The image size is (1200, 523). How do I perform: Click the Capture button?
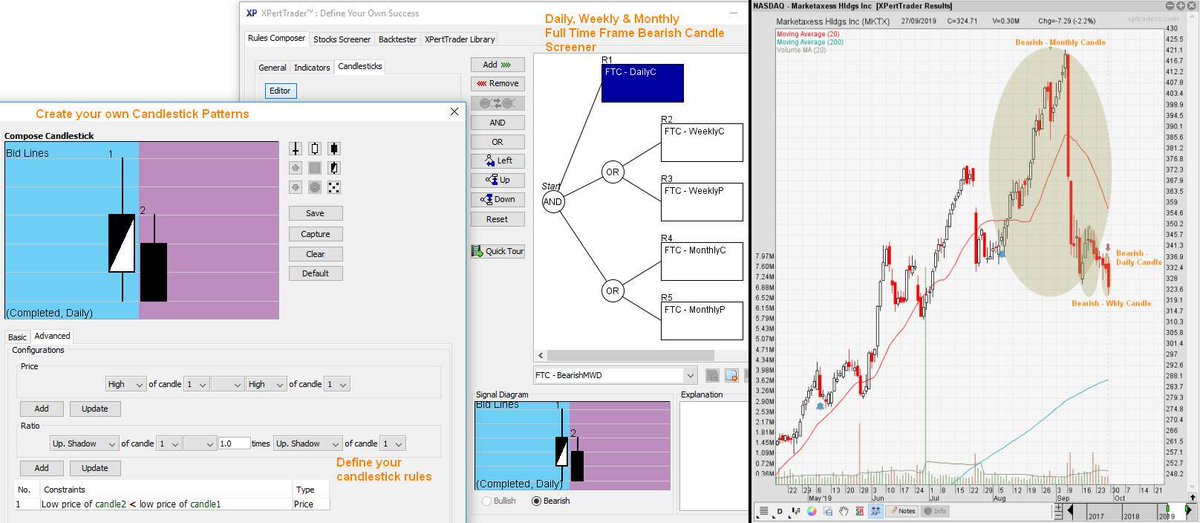tap(315, 233)
